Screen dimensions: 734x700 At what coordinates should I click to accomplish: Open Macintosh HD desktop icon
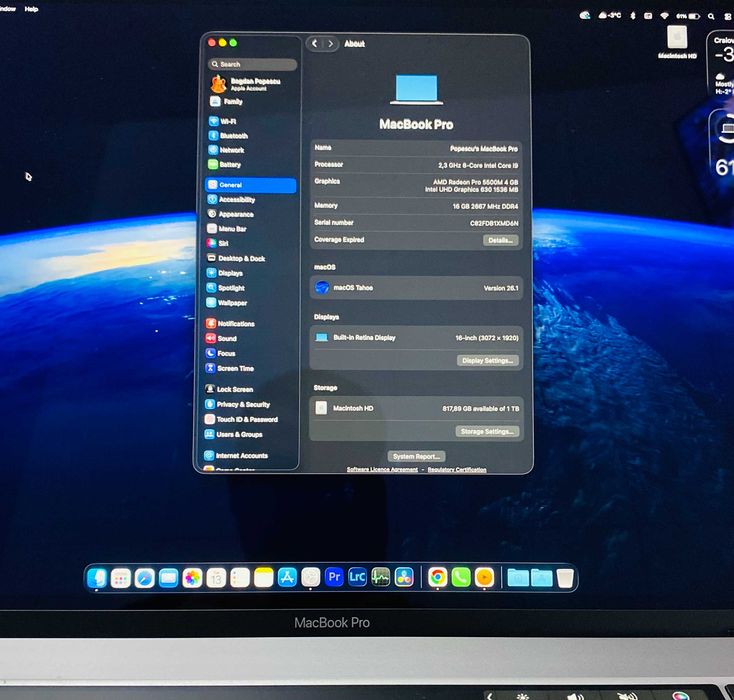click(x=677, y=42)
